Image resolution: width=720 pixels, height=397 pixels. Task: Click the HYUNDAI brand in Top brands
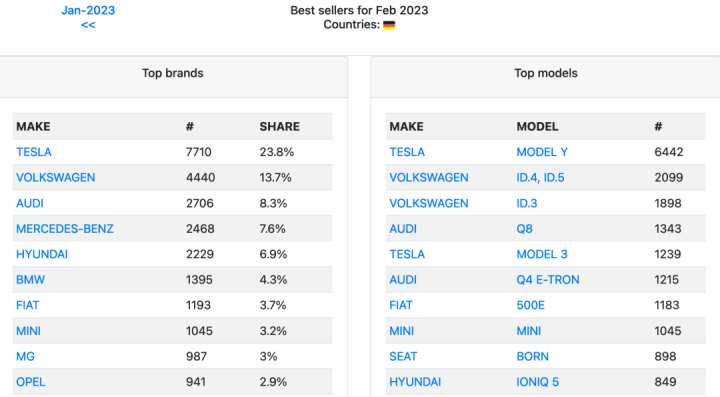pos(42,254)
